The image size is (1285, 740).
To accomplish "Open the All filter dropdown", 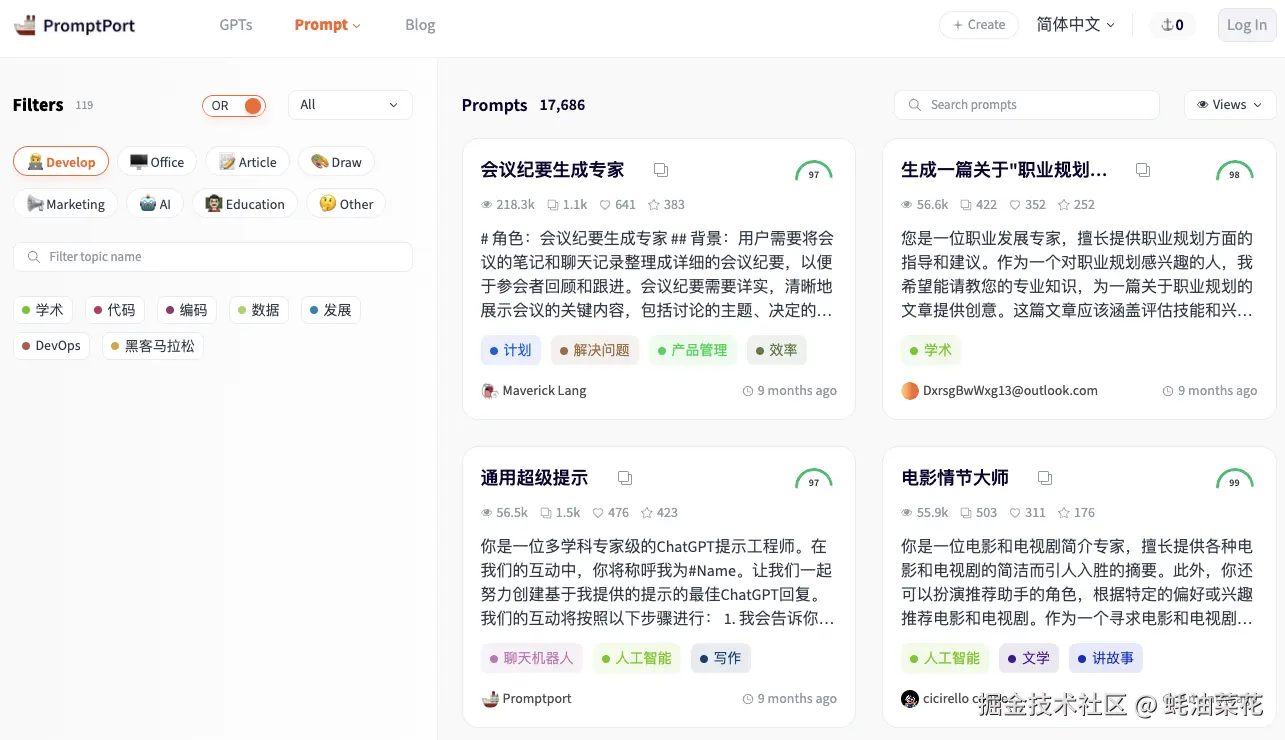I will pos(350,105).
